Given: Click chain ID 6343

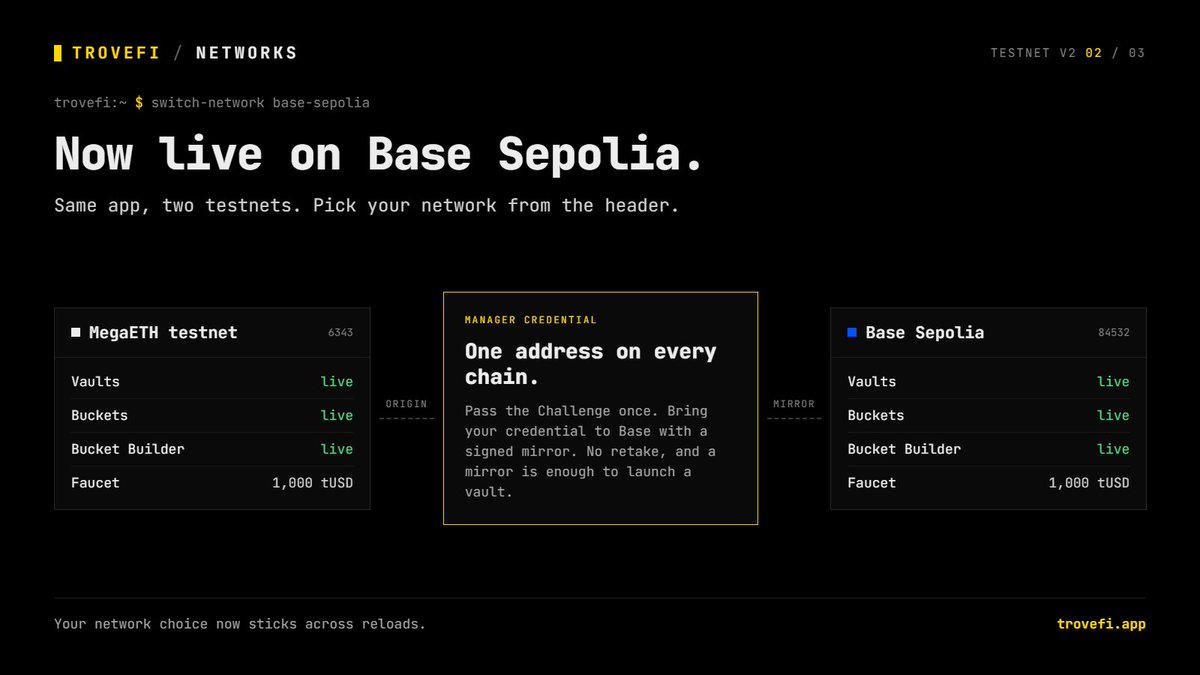Looking at the screenshot, I should [340, 333].
